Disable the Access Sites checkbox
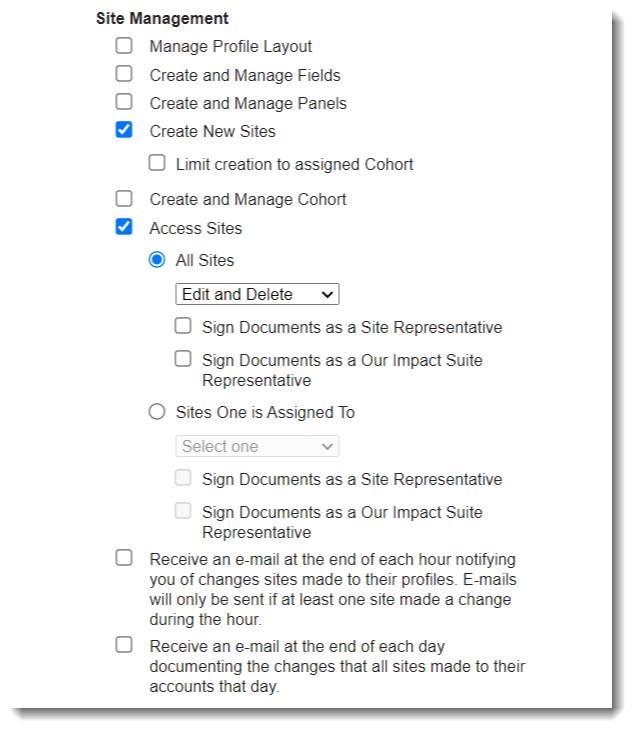The height and width of the screenshot is (731, 635). (x=124, y=227)
